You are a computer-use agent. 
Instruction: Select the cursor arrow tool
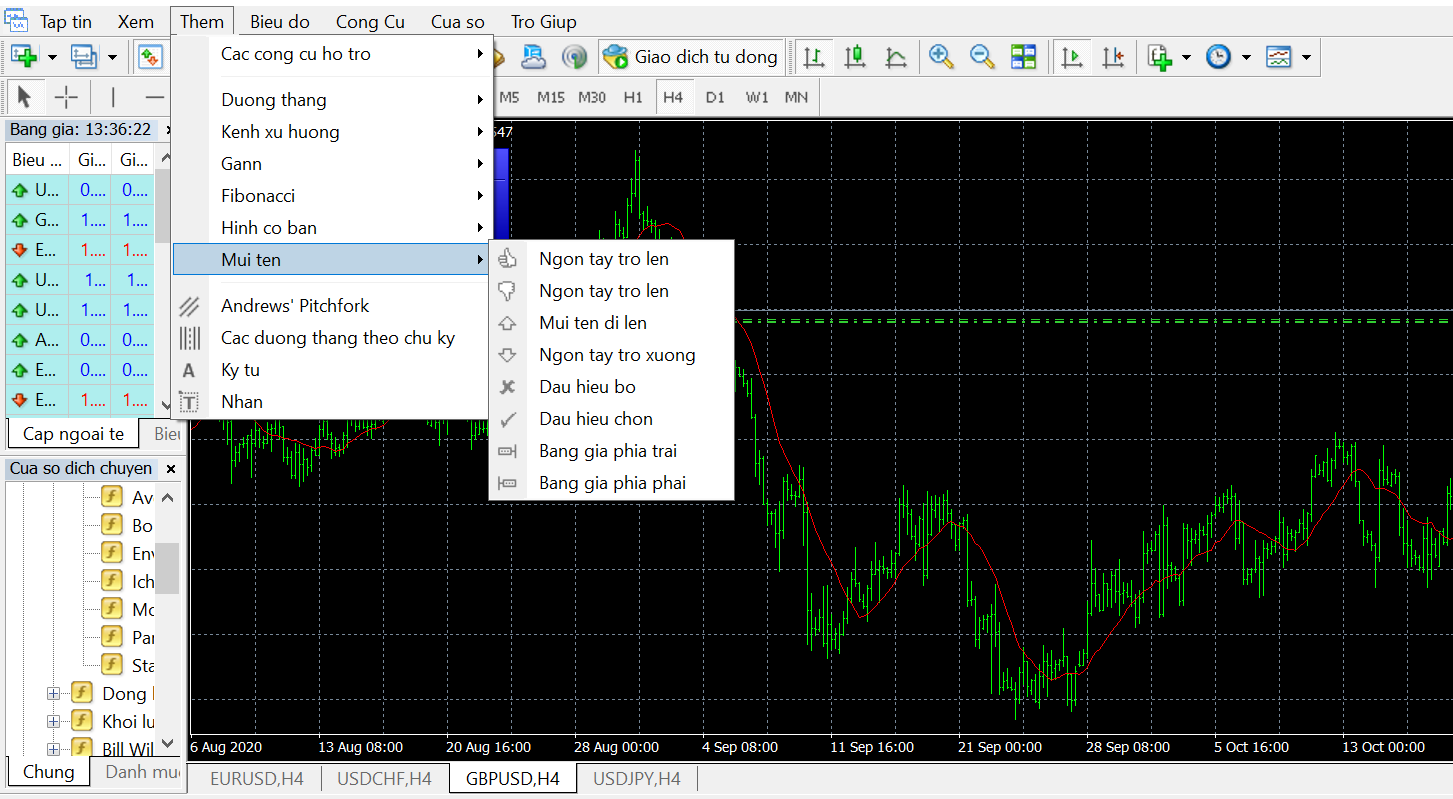click(25, 97)
